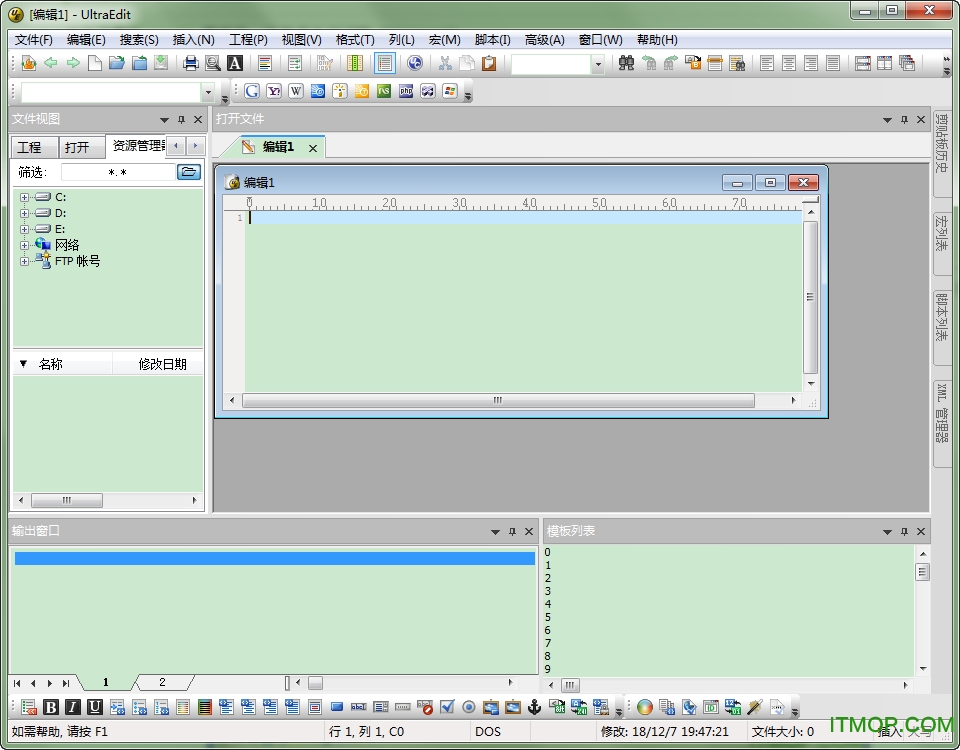Open the 格式(T) menu
The image size is (960, 750).
tap(355, 40)
